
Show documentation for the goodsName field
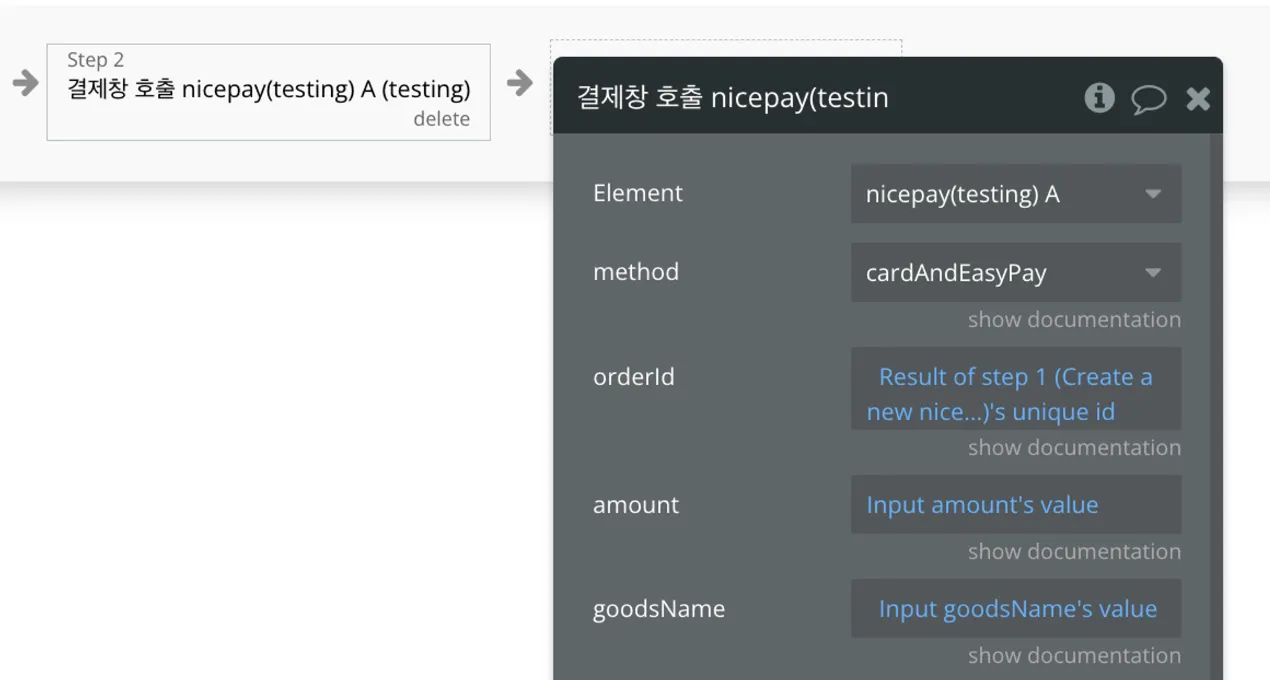click(x=1074, y=656)
